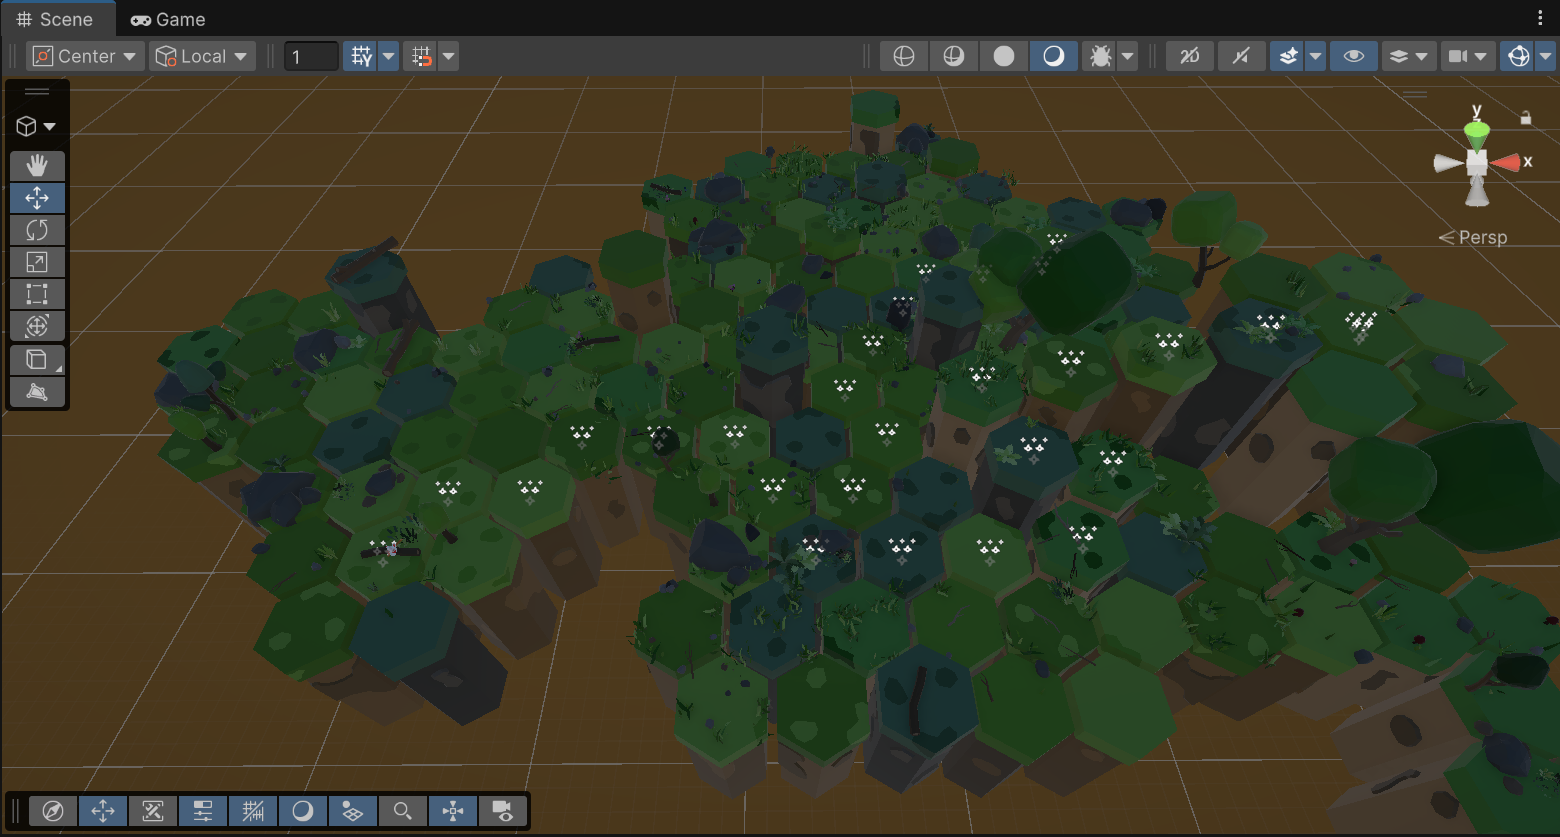The width and height of the screenshot is (1560, 837).
Task: Toggle Y-axis grid visibility
Action: tap(360, 56)
